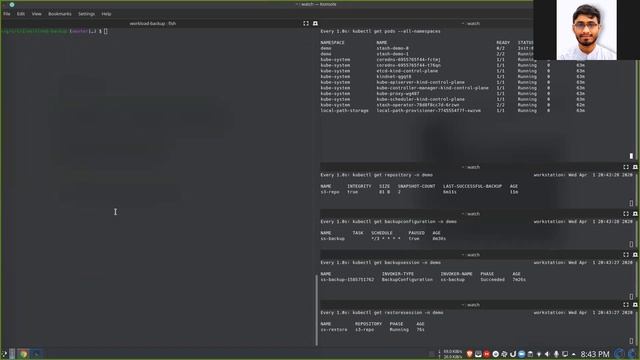
Task: Click the workload-backup fish pane title
Action: (153, 24)
